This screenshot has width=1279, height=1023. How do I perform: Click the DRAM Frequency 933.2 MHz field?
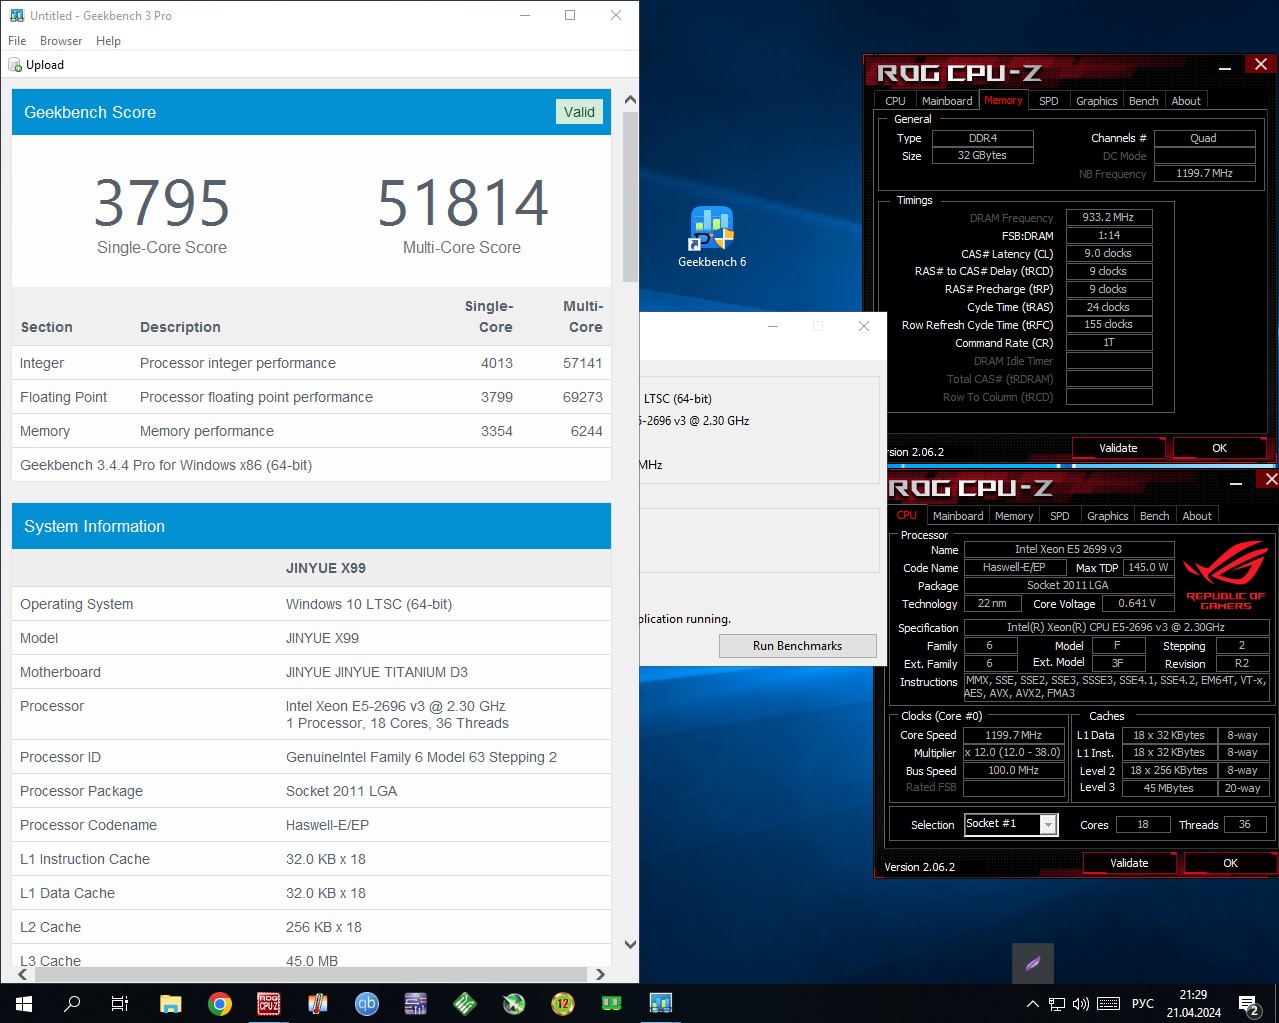(x=1109, y=217)
